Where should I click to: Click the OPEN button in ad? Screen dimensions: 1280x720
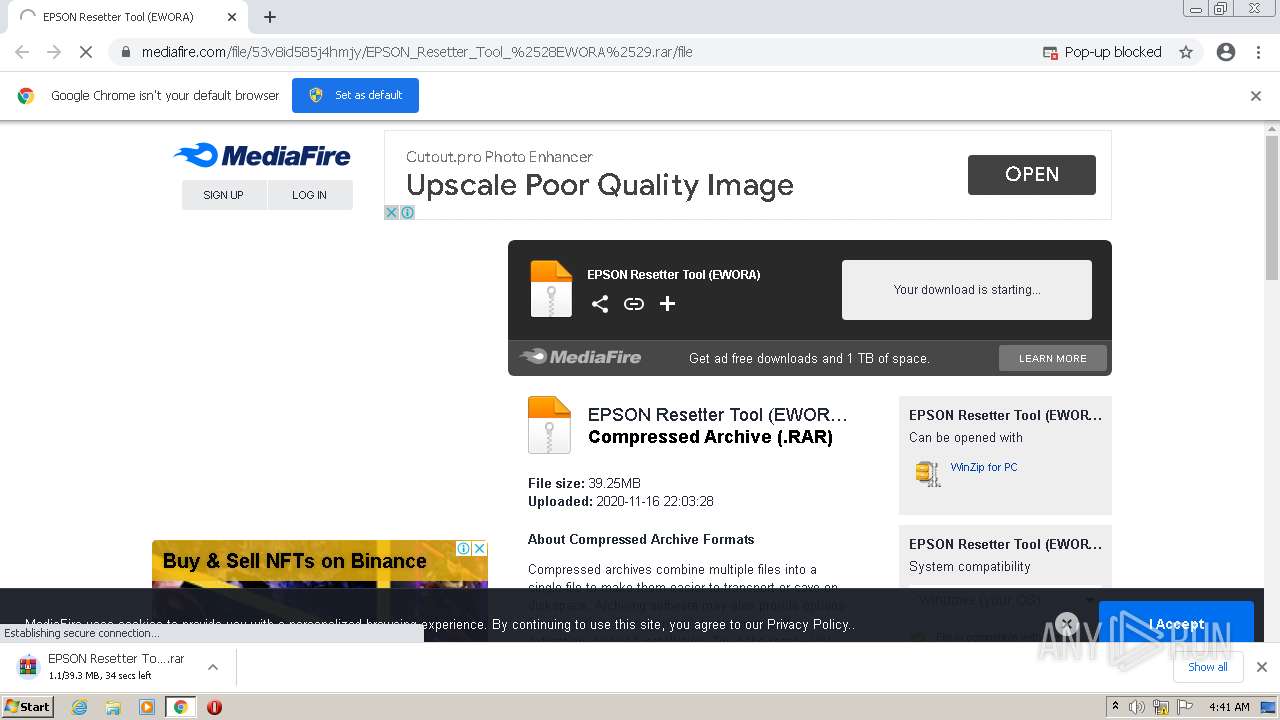[1032, 175]
